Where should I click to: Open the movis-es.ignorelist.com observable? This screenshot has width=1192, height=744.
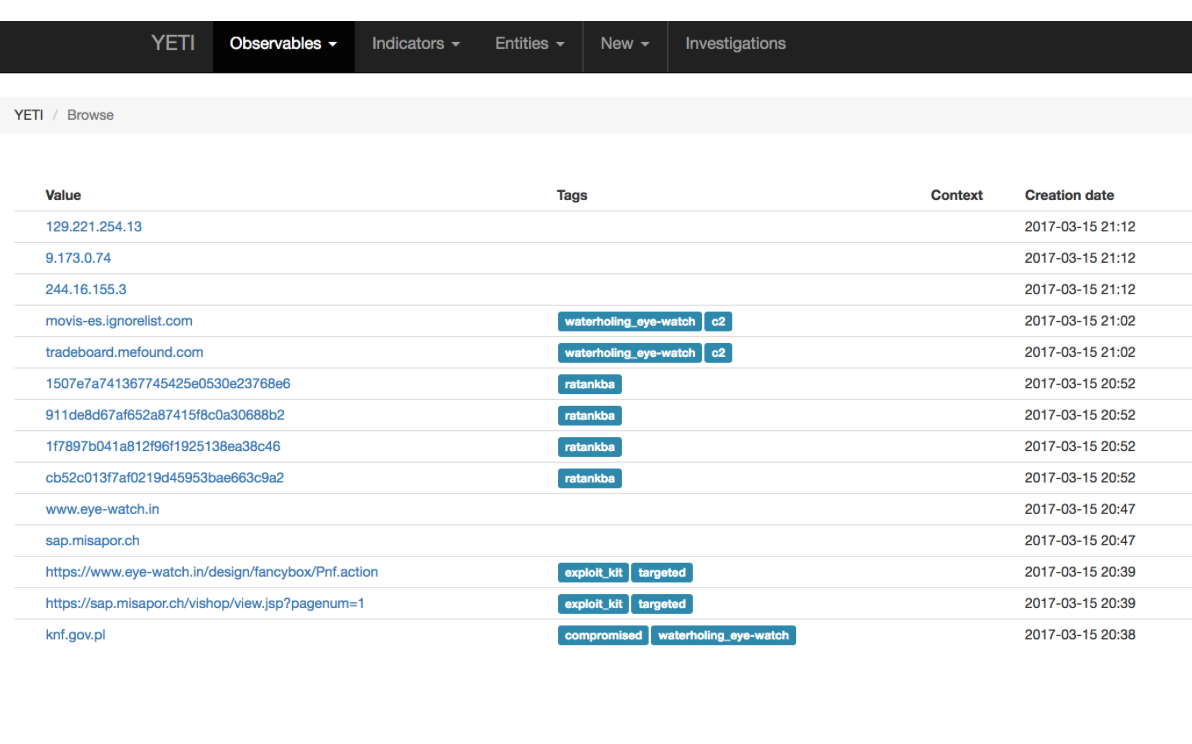(119, 321)
